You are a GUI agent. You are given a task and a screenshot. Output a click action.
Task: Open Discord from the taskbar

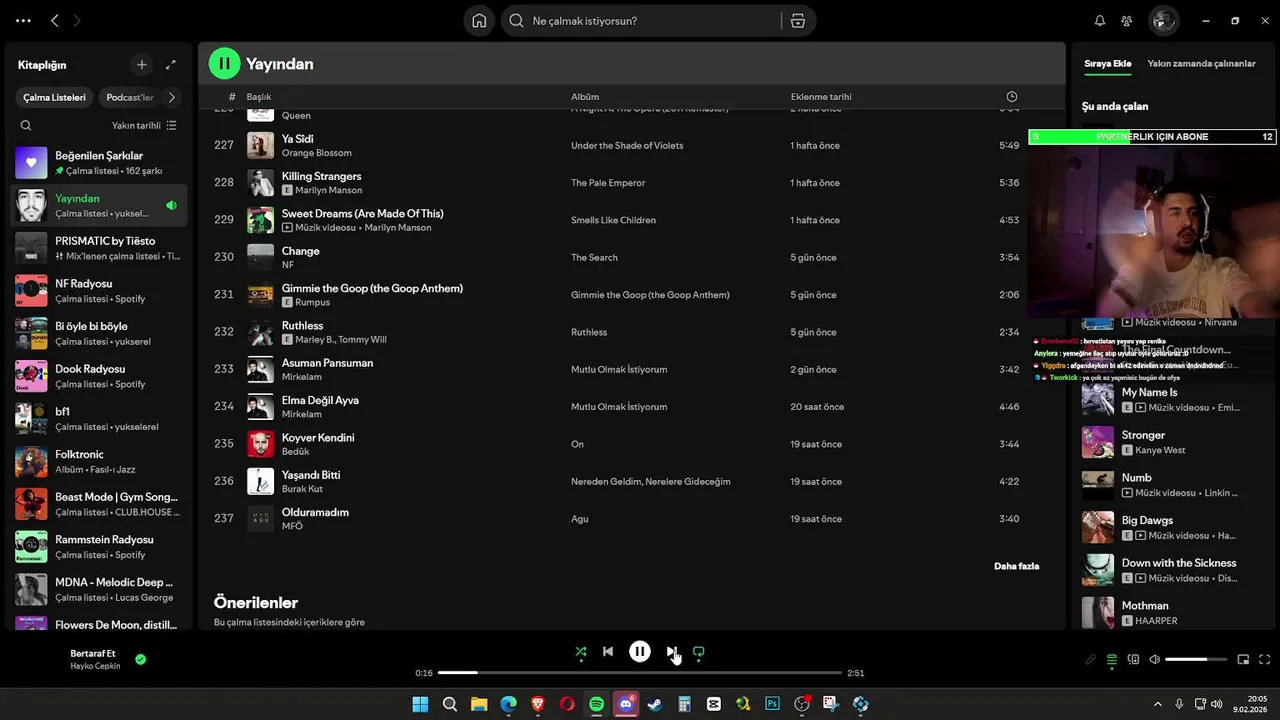tap(626, 704)
